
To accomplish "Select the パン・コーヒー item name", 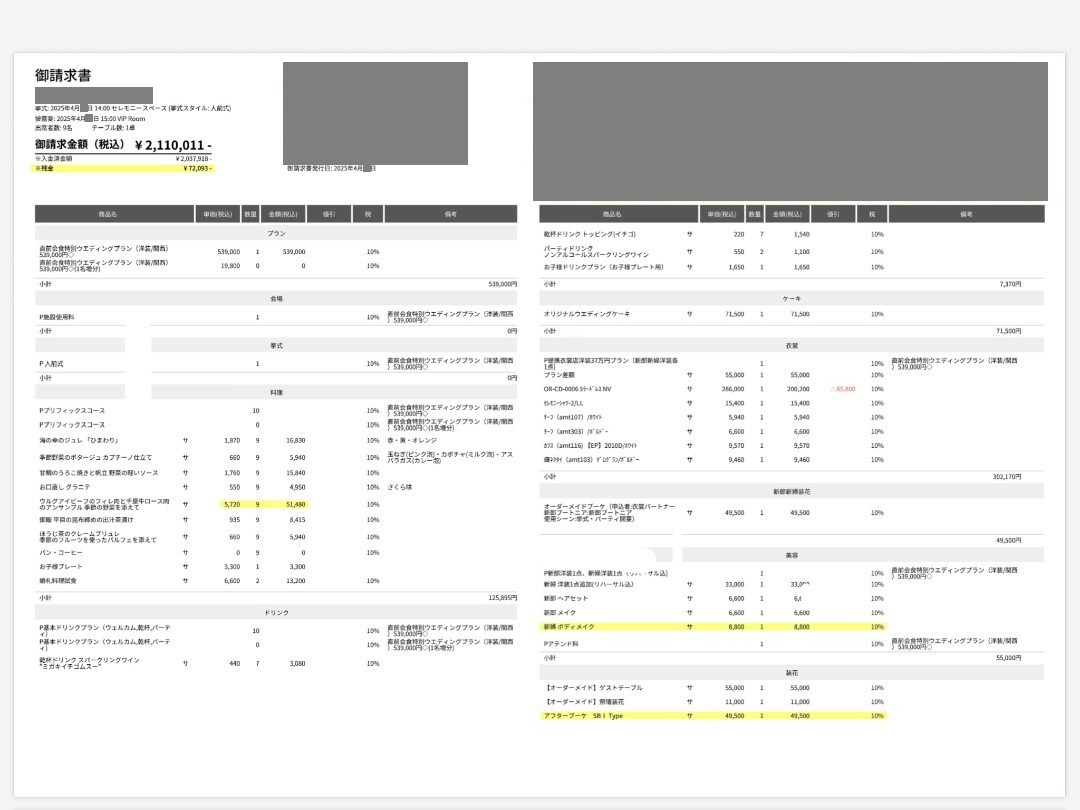I will [61, 552].
